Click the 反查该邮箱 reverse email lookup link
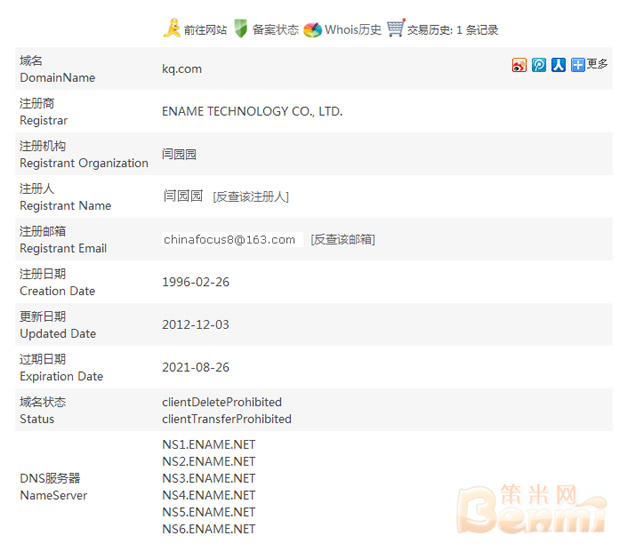This screenshot has height=552, width=620. point(343,239)
